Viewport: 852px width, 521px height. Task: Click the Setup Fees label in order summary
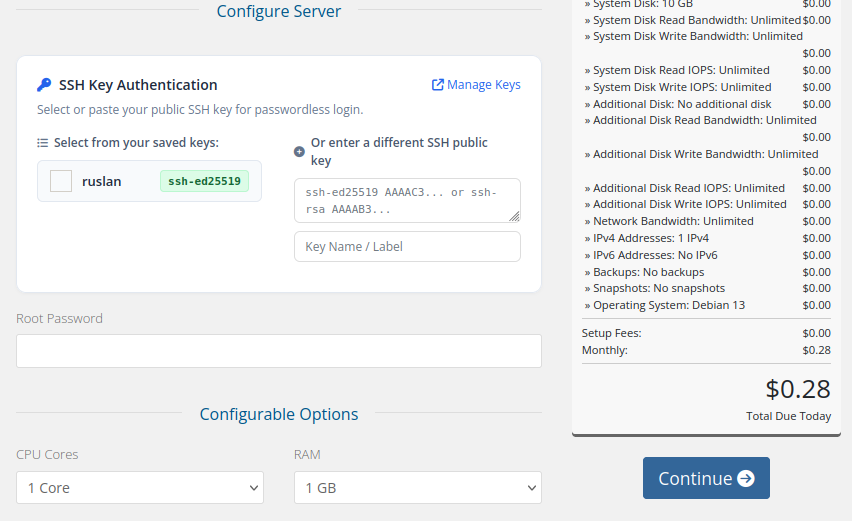612,333
